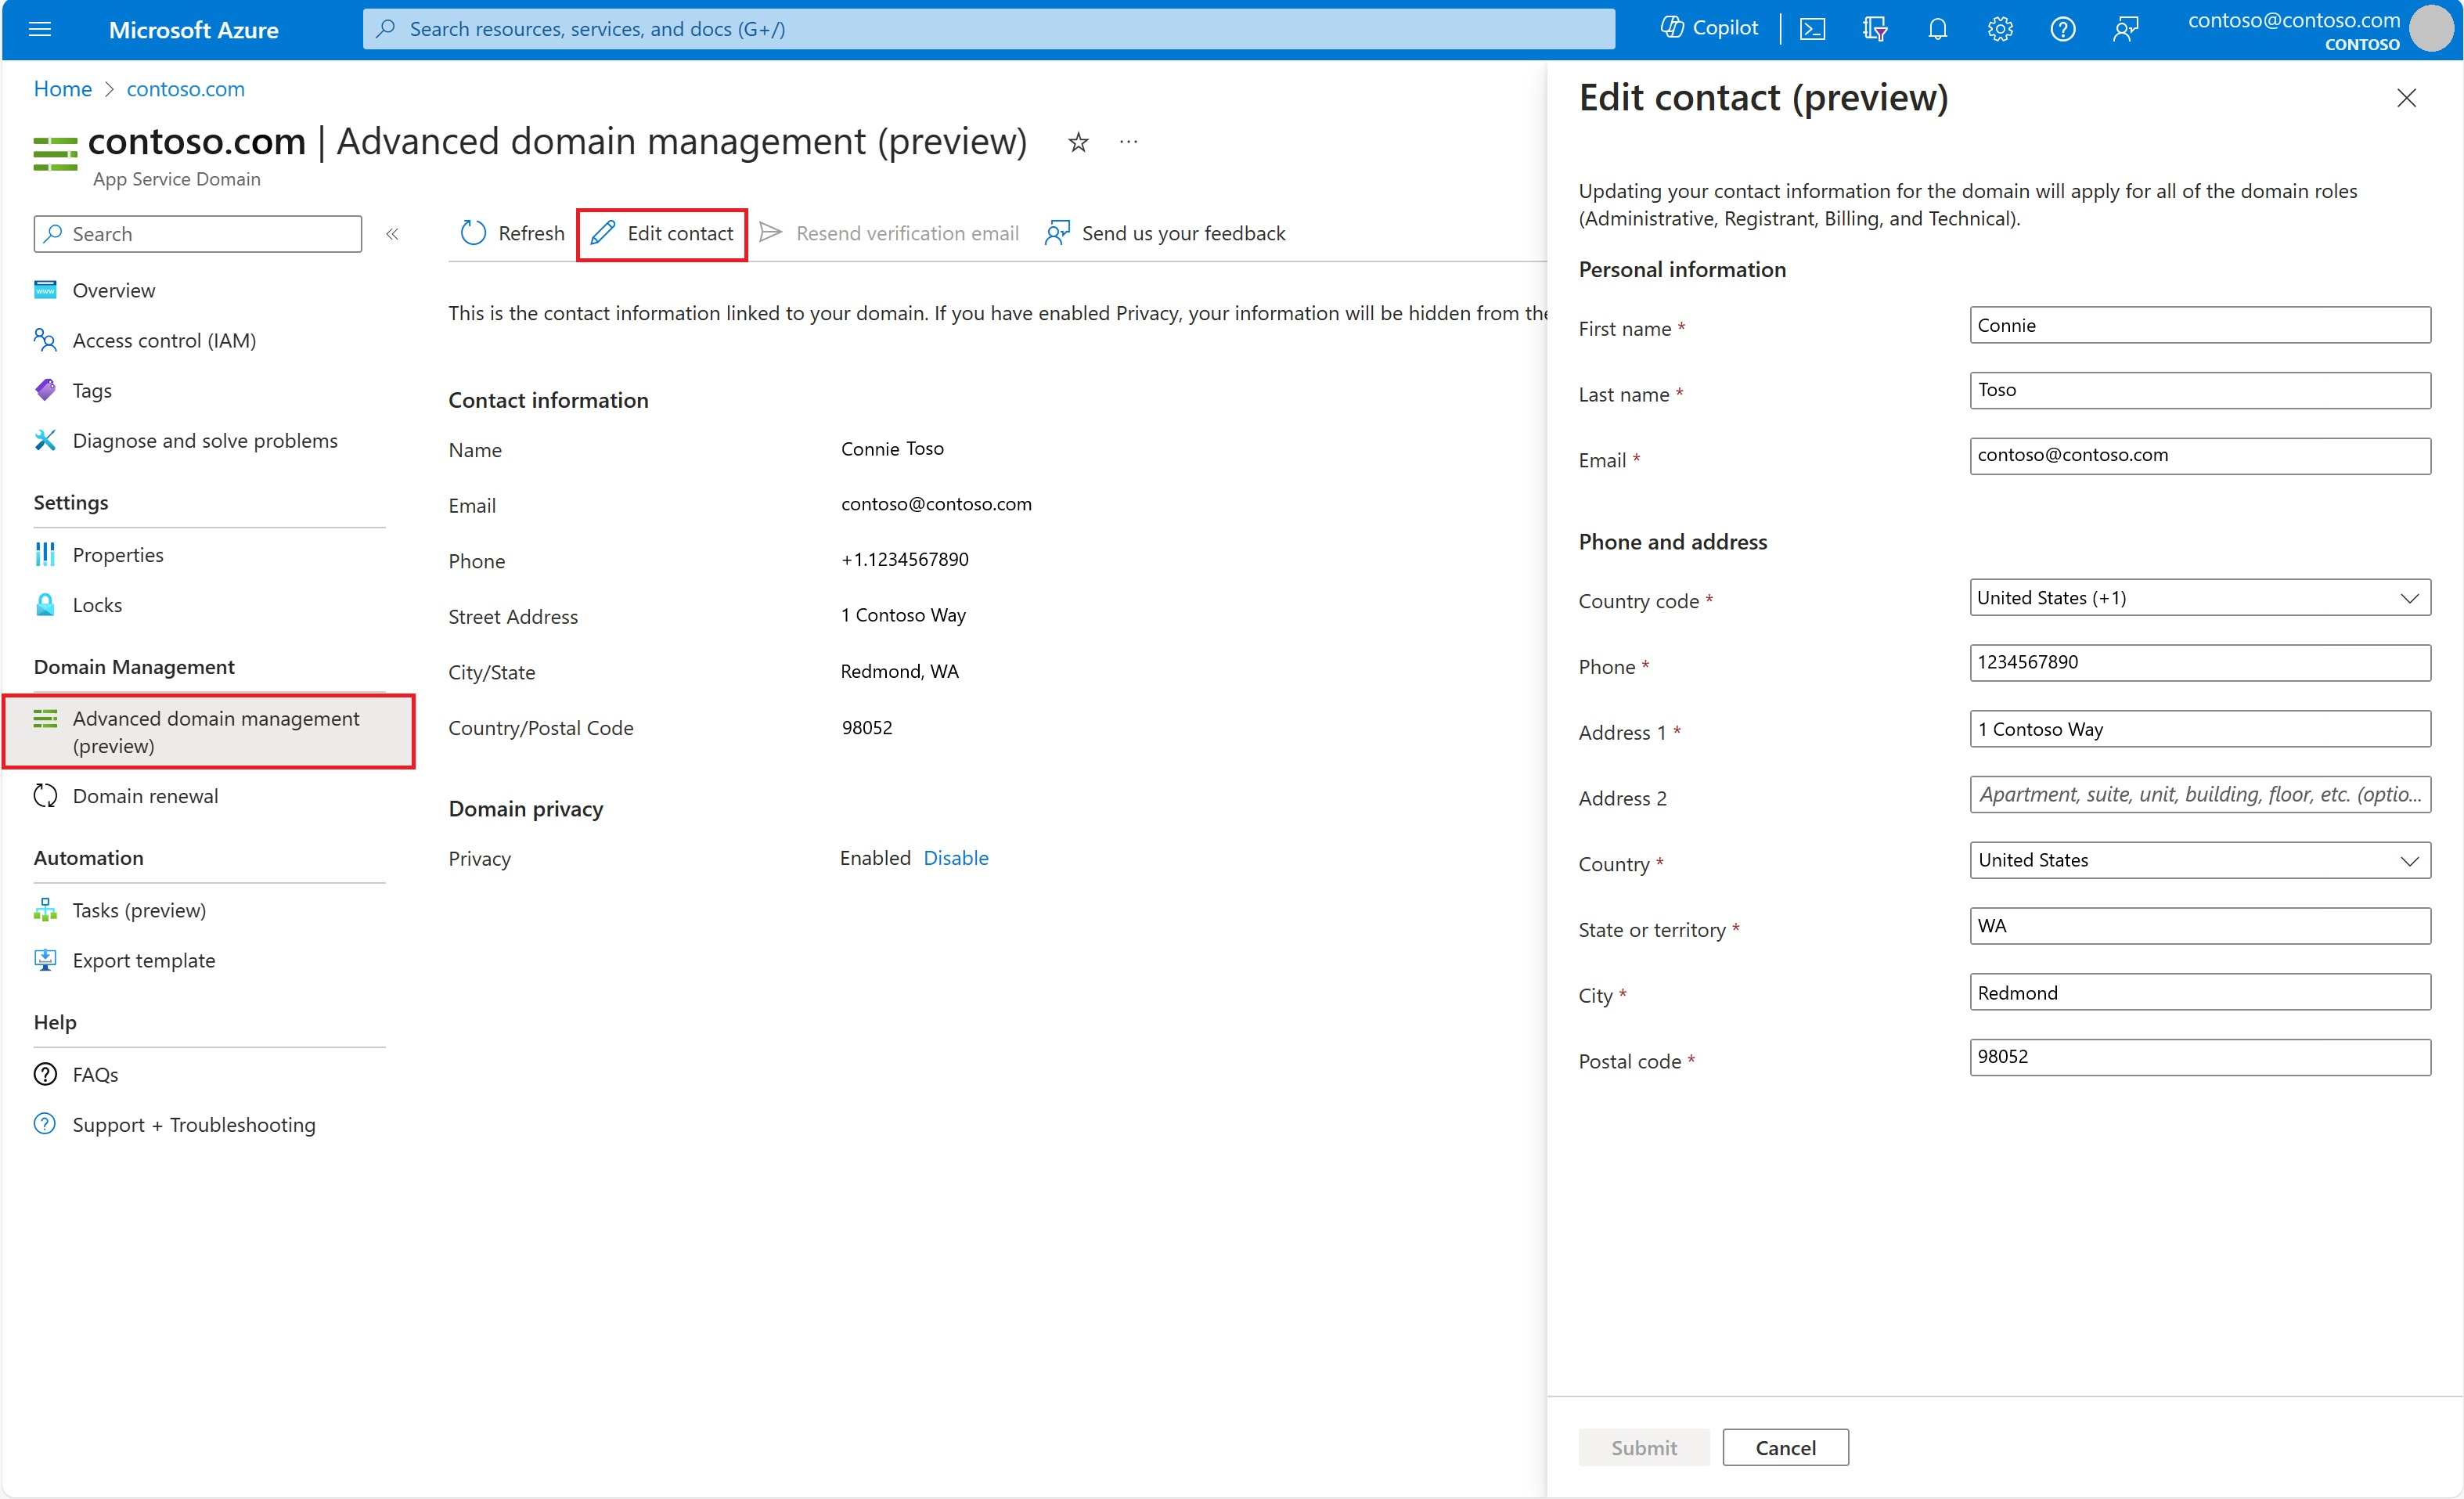Cancel the Edit contact changes
The image size is (2464, 1499).
1783,1448
